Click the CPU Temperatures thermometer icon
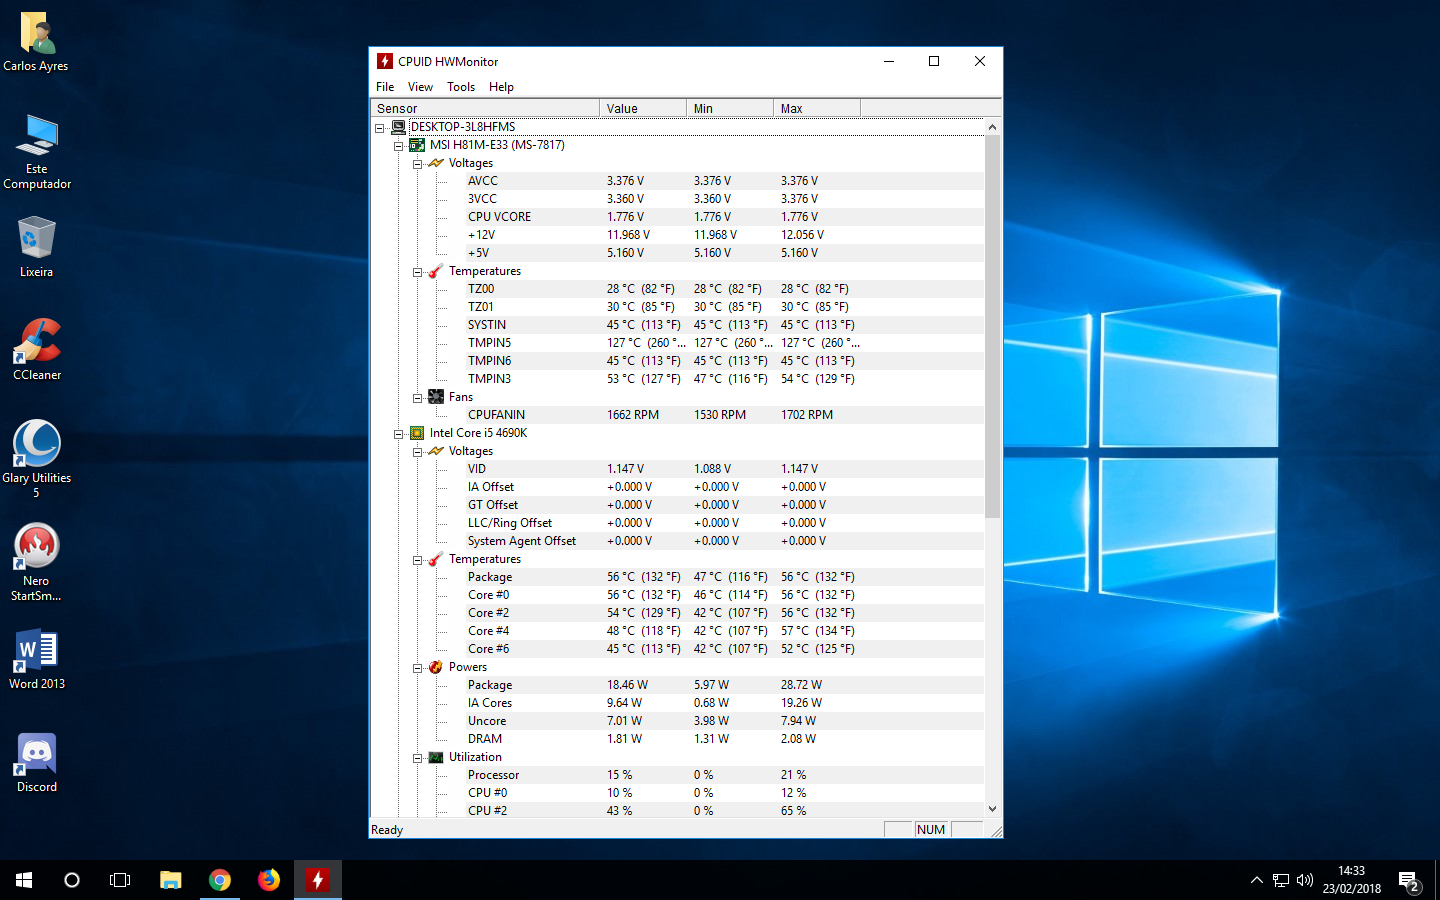 coord(436,559)
